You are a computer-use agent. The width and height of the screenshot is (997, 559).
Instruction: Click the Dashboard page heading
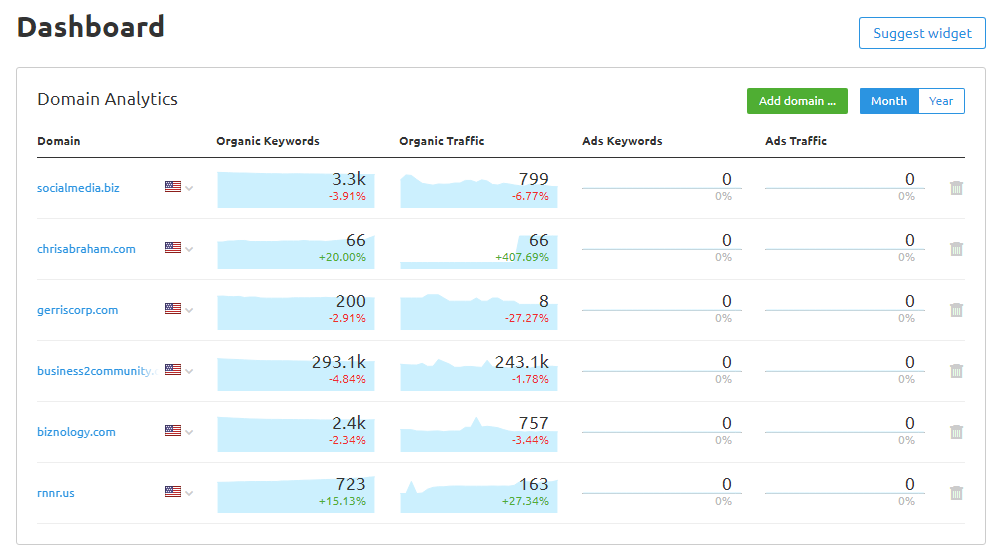point(90,27)
